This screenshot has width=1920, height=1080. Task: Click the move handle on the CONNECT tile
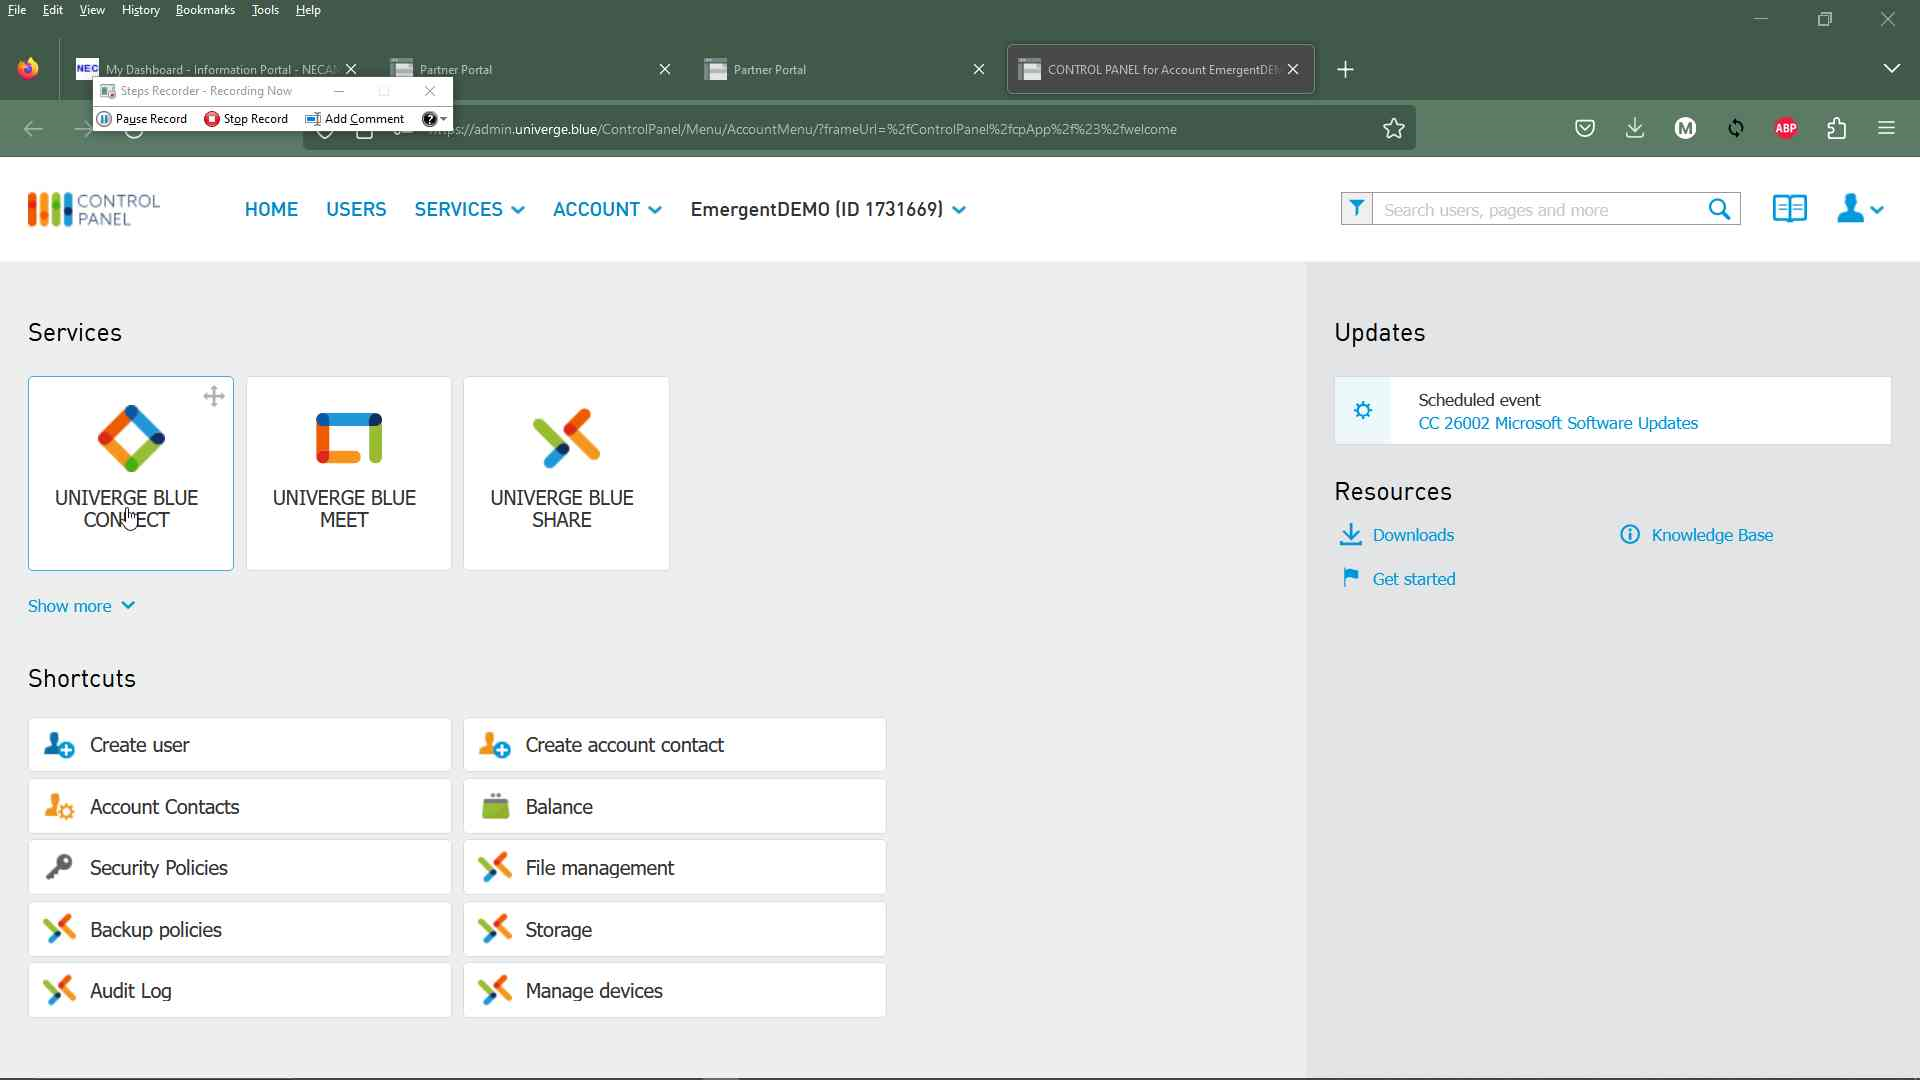(x=214, y=397)
